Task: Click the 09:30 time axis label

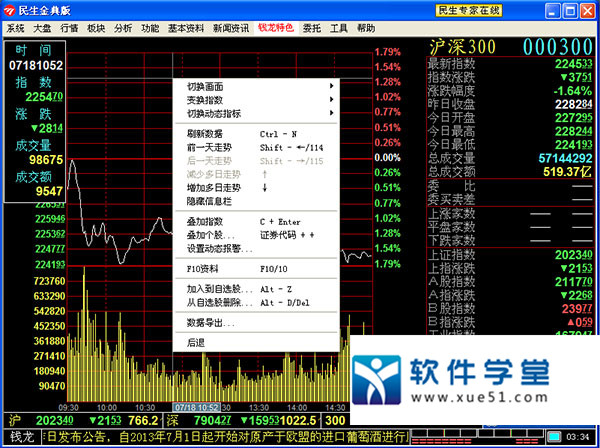Action: point(68,407)
